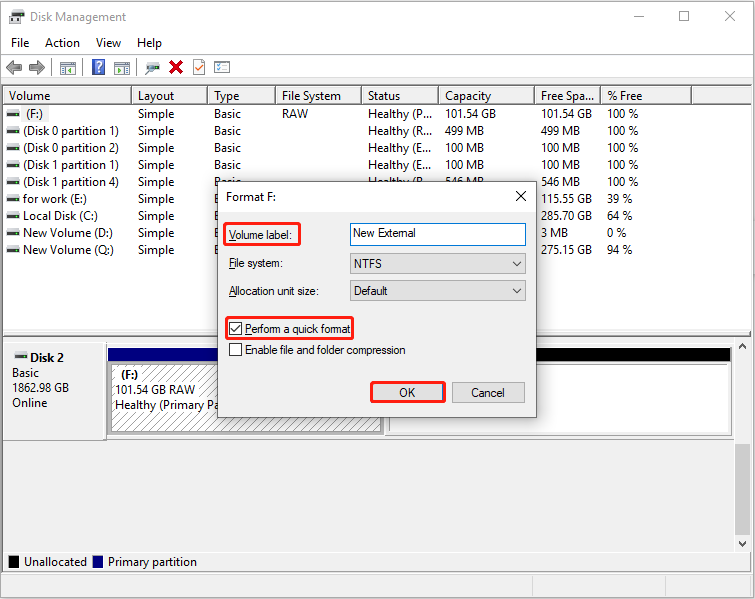This screenshot has height=599, width=755.
Task: Click the Forward arrow toolbar icon
Action: coord(37,67)
